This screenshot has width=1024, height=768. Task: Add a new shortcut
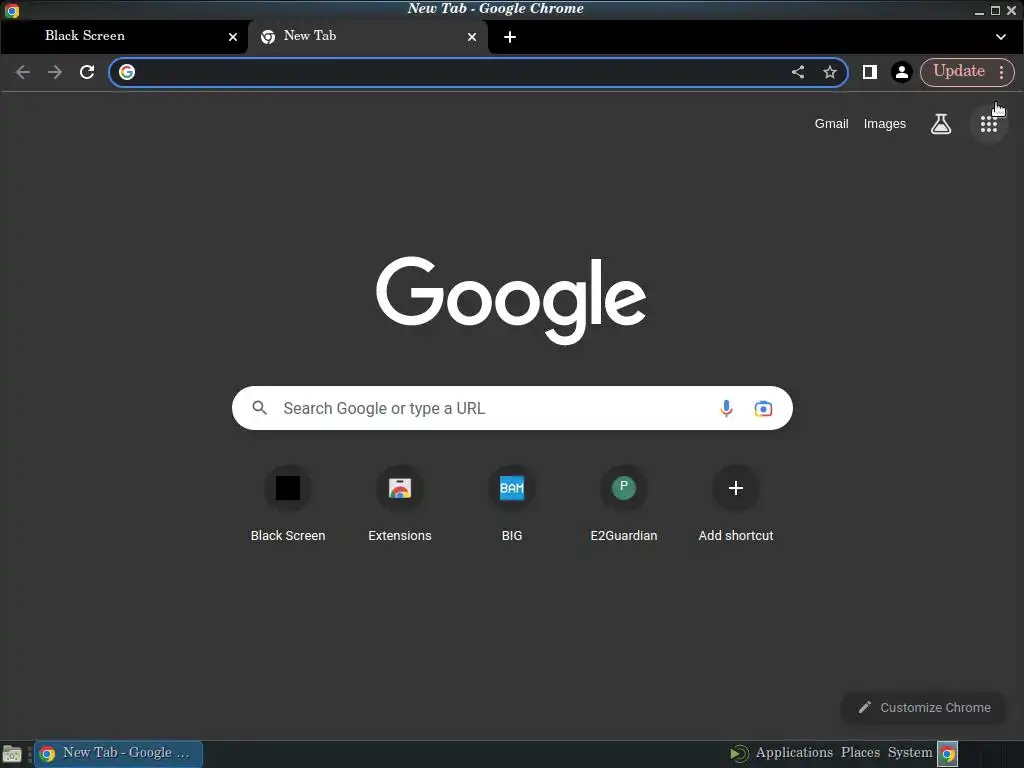[735, 503]
